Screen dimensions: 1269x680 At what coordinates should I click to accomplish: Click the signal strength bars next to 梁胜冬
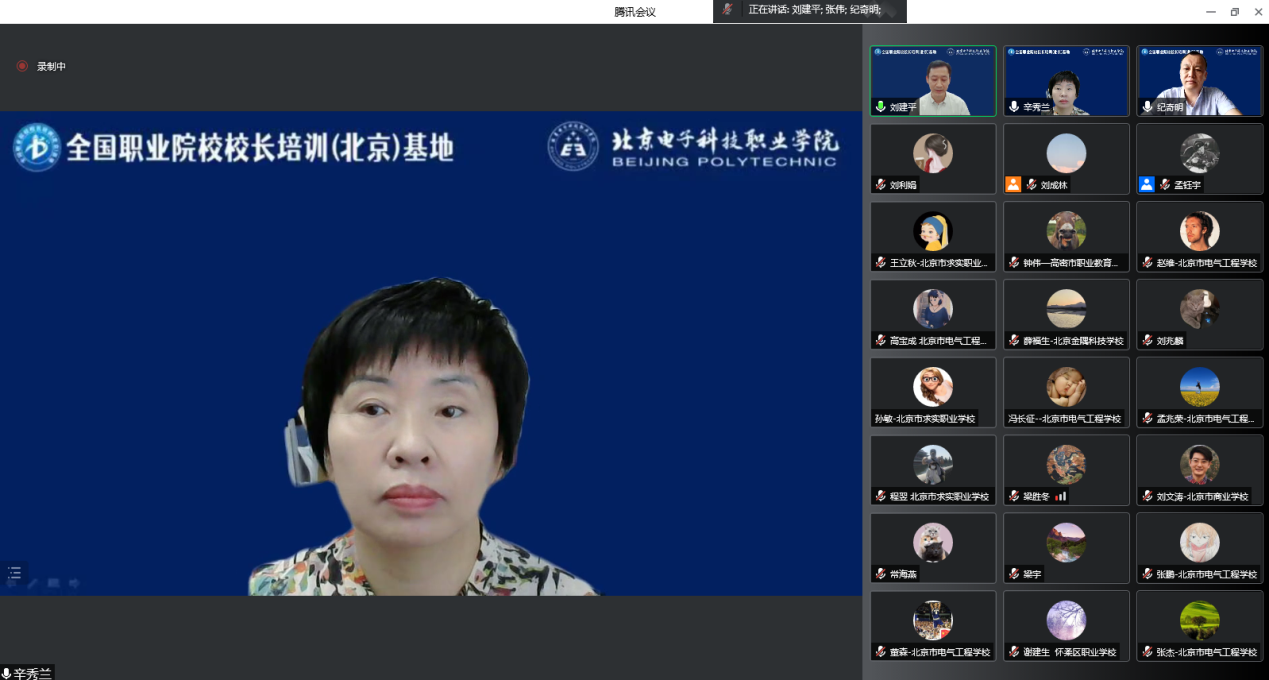pyautogui.click(x=1061, y=496)
